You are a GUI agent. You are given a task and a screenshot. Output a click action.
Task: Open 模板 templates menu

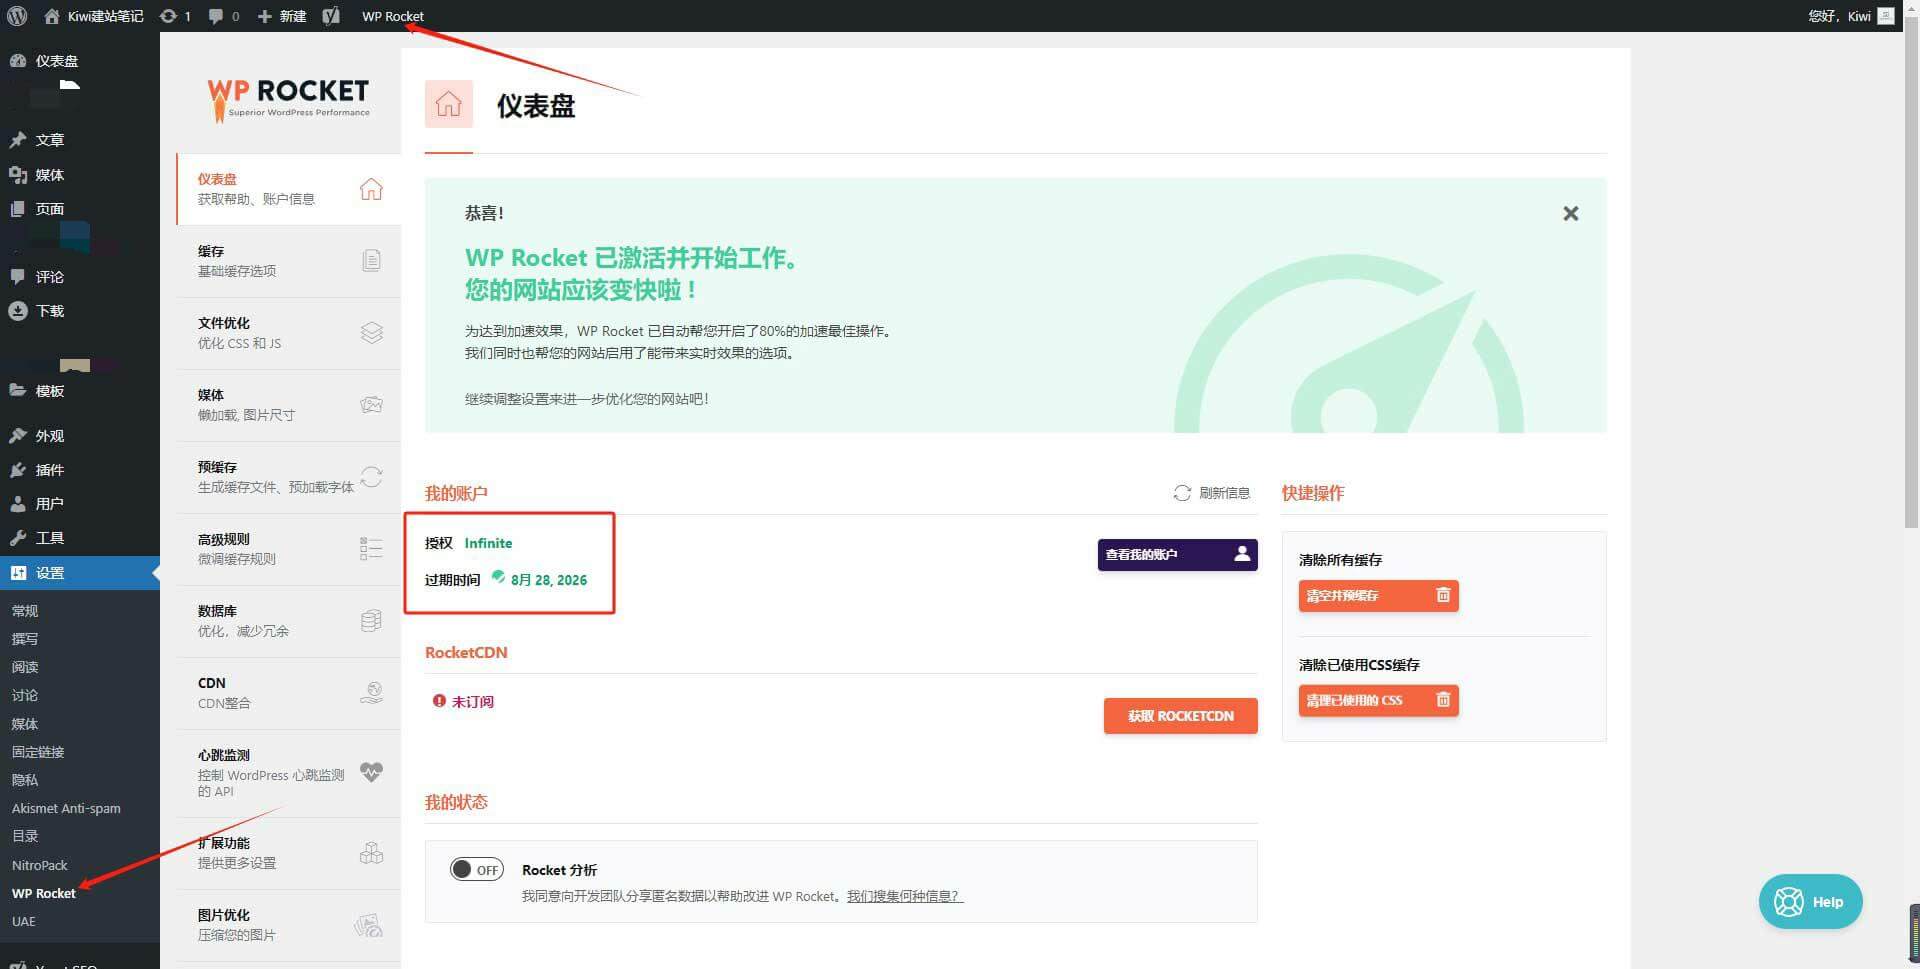(80, 390)
